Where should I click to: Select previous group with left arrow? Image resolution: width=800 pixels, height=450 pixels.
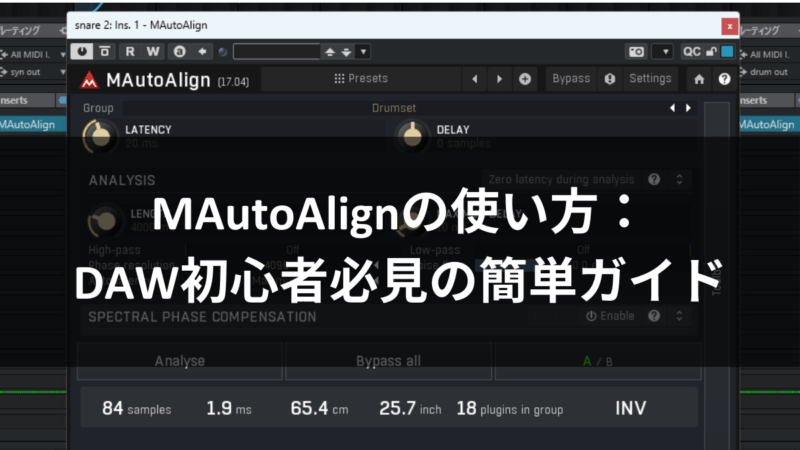click(x=672, y=108)
